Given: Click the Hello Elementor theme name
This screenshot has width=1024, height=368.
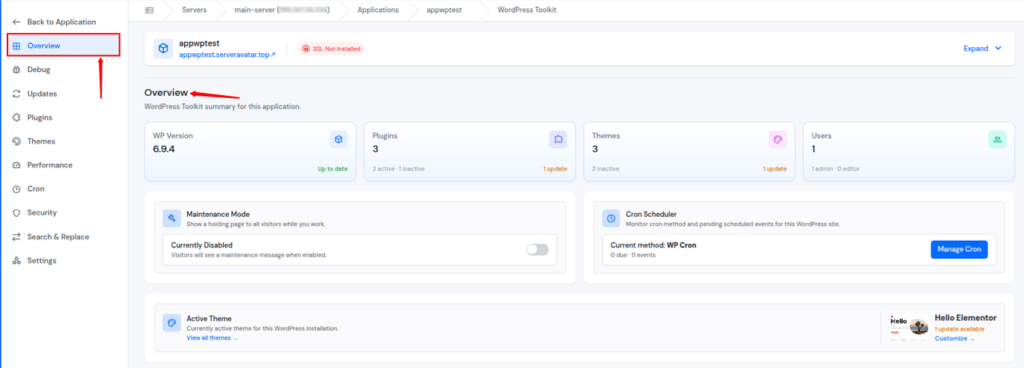Looking at the screenshot, I should (x=965, y=318).
